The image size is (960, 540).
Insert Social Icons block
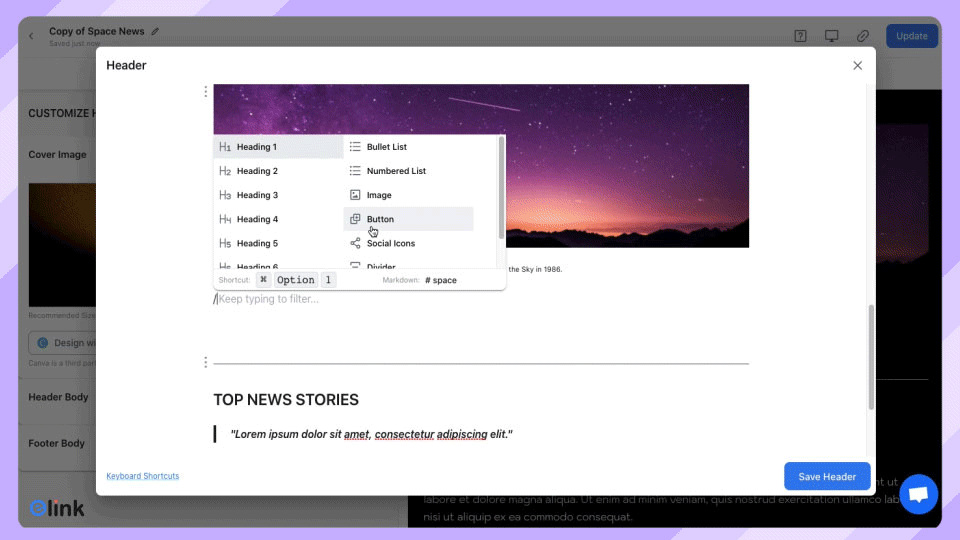408,243
